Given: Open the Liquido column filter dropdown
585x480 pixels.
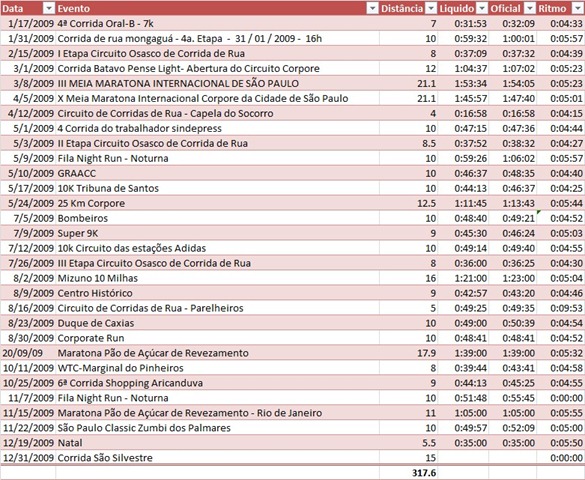Looking at the screenshot, I should 482,8.
